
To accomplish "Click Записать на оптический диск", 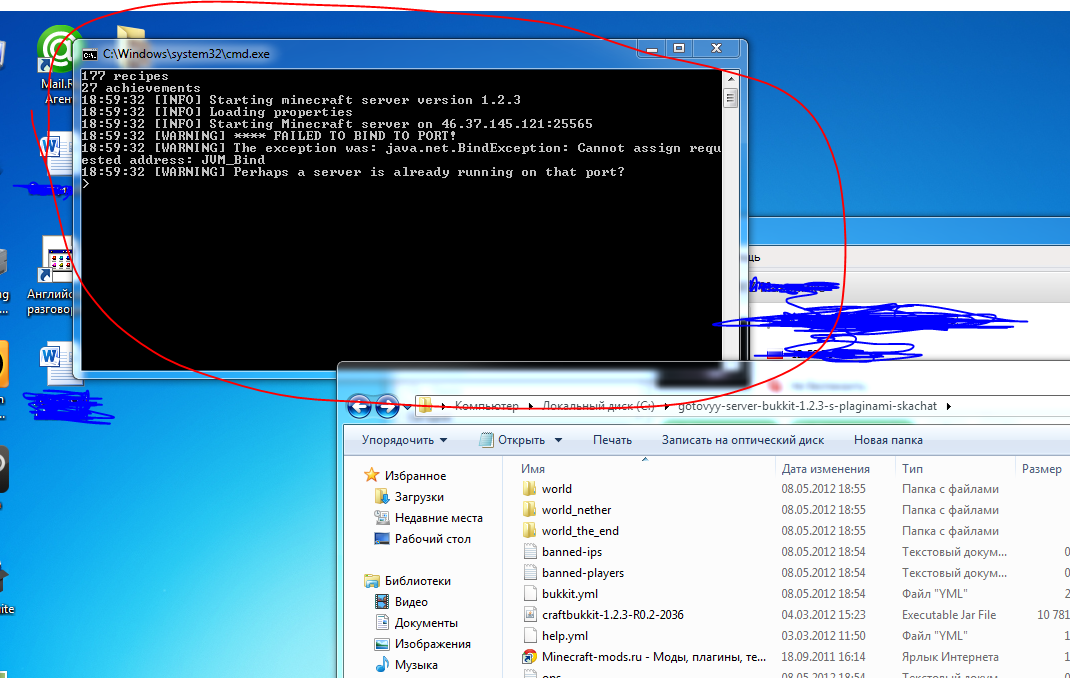I will (x=742, y=440).
